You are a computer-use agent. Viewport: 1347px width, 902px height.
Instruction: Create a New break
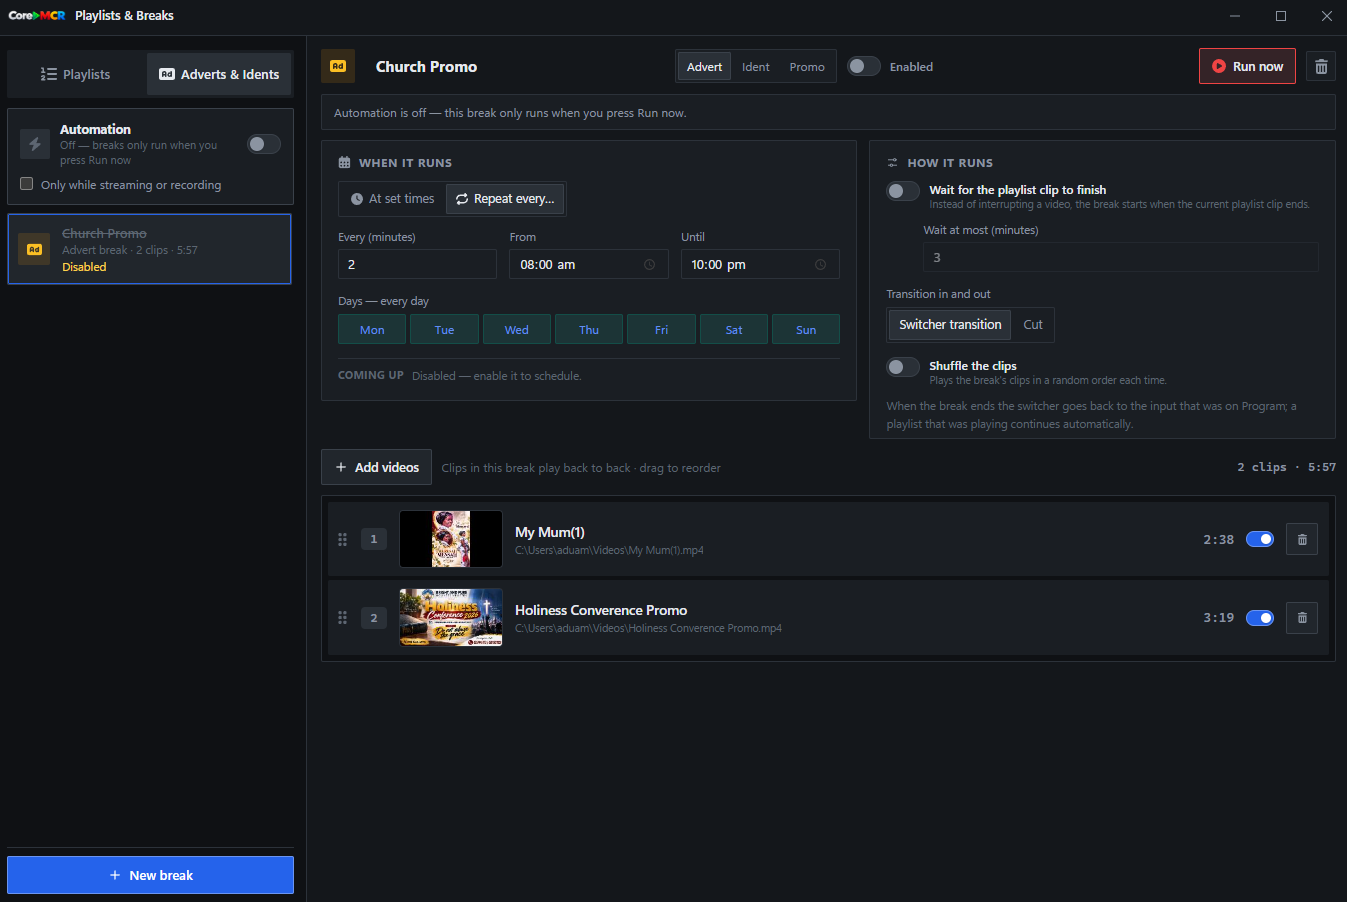pos(150,875)
